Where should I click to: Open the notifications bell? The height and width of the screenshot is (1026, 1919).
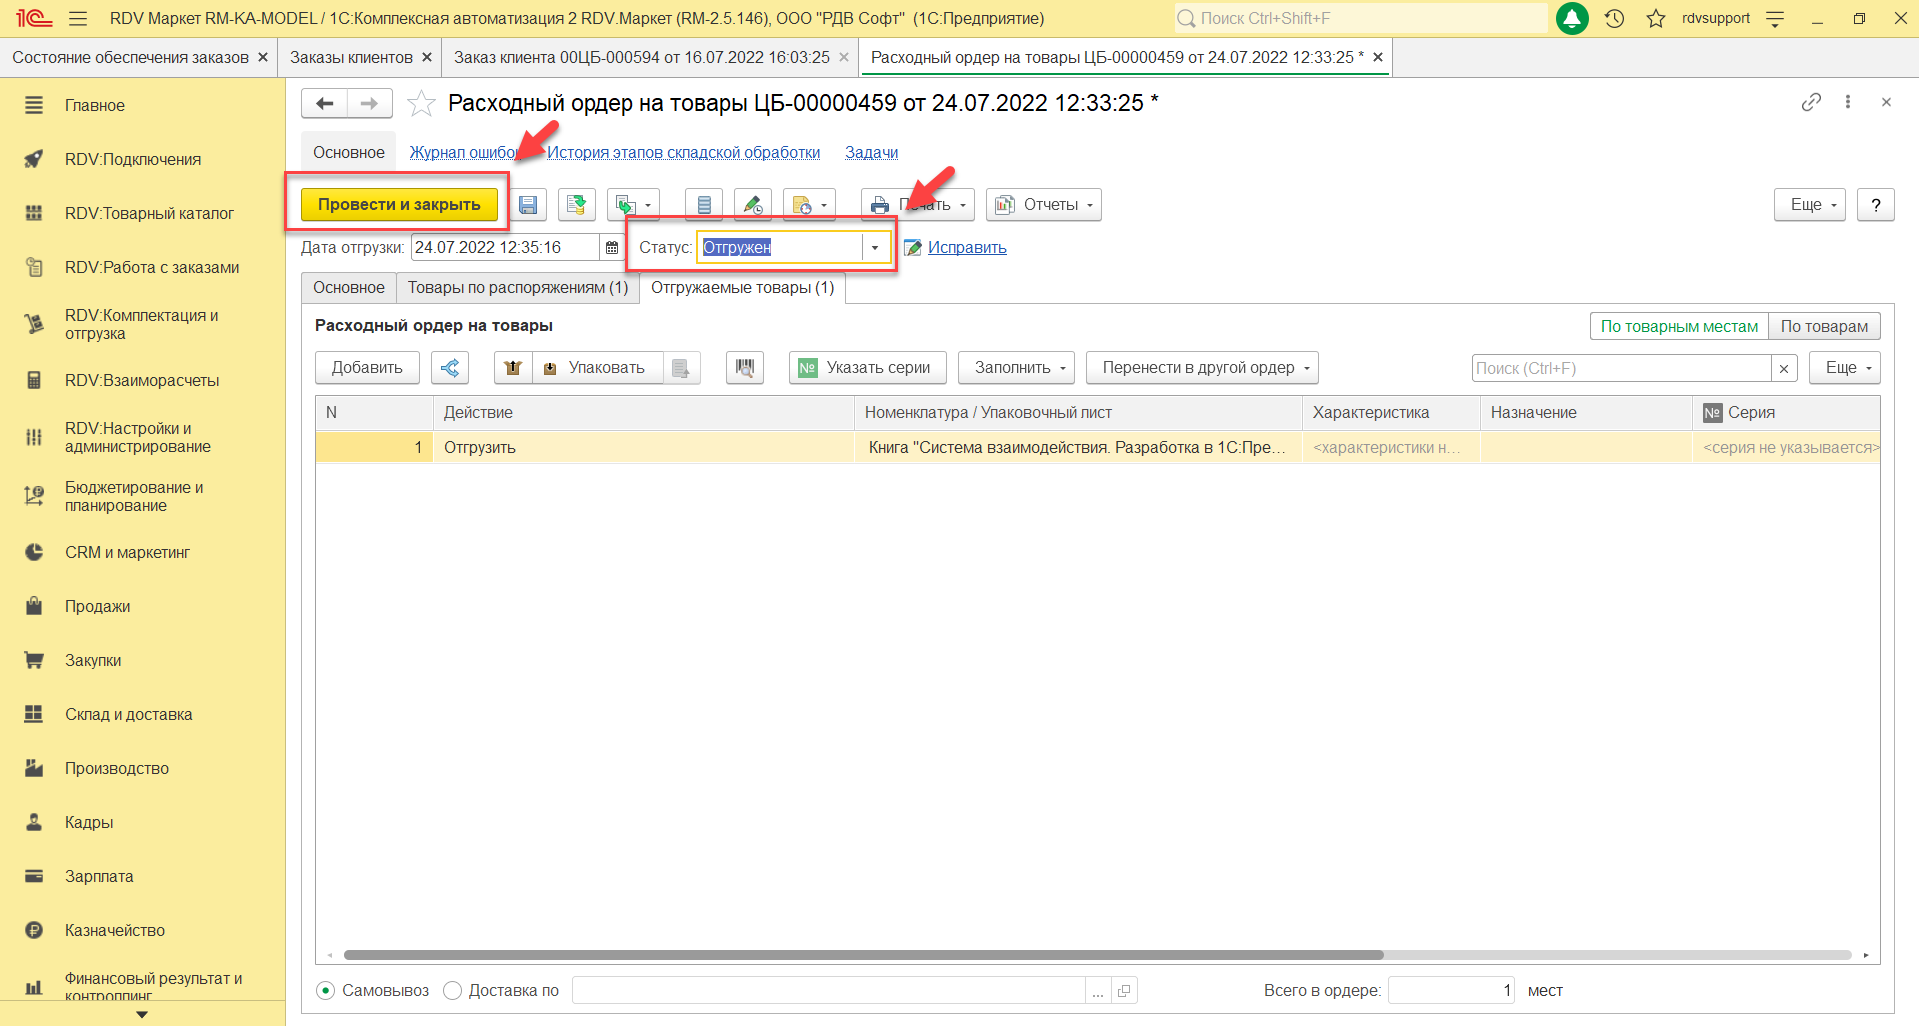(x=1572, y=18)
